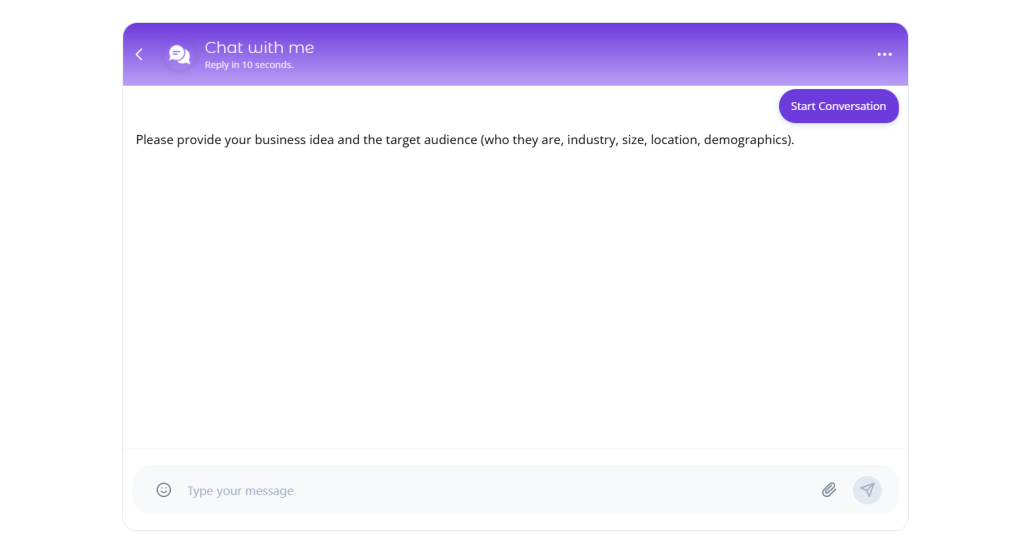Click the "Chat with me" title
1024x539 pixels.
point(259,47)
